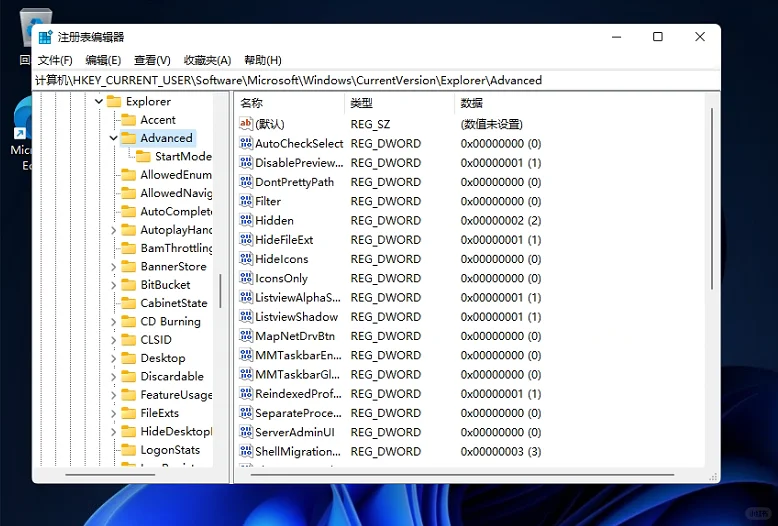
Task: Click the DontPrettyPath DWORD icon
Action: tap(246, 182)
